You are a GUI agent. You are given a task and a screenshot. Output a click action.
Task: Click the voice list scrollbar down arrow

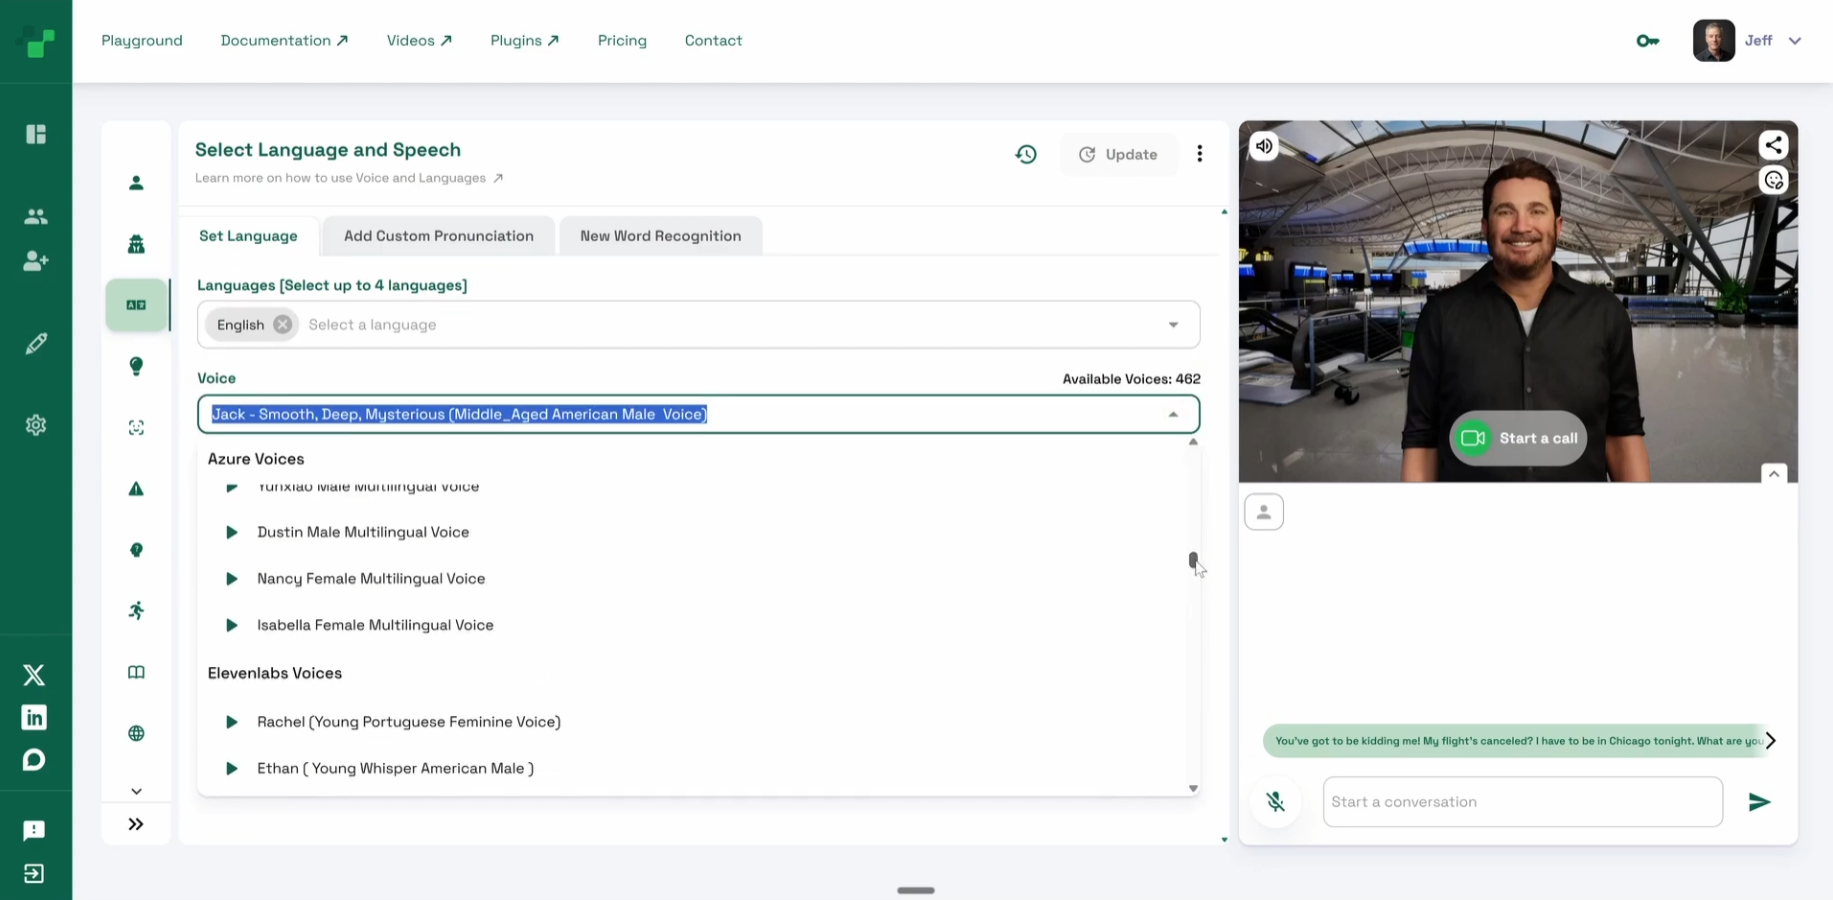[1193, 788]
